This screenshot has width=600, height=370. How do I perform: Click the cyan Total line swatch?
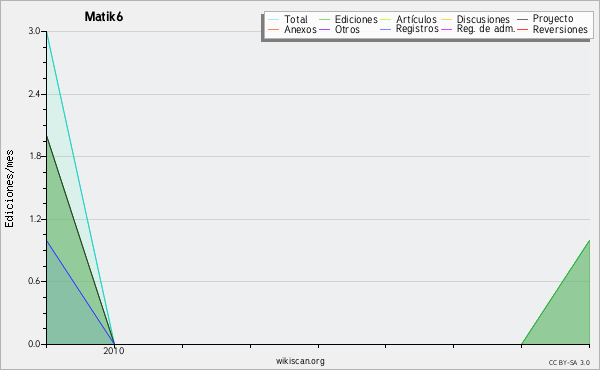pyautogui.click(x=274, y=19)
